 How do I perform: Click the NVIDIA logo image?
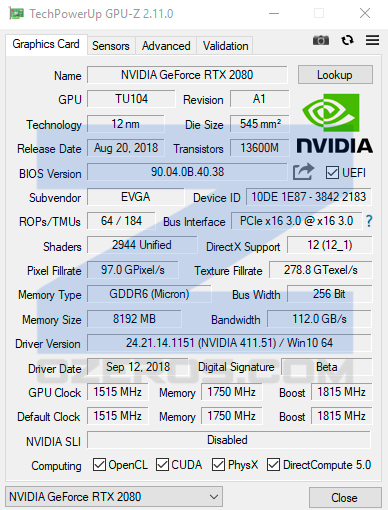pyautogui.click(x=334, y=123)
